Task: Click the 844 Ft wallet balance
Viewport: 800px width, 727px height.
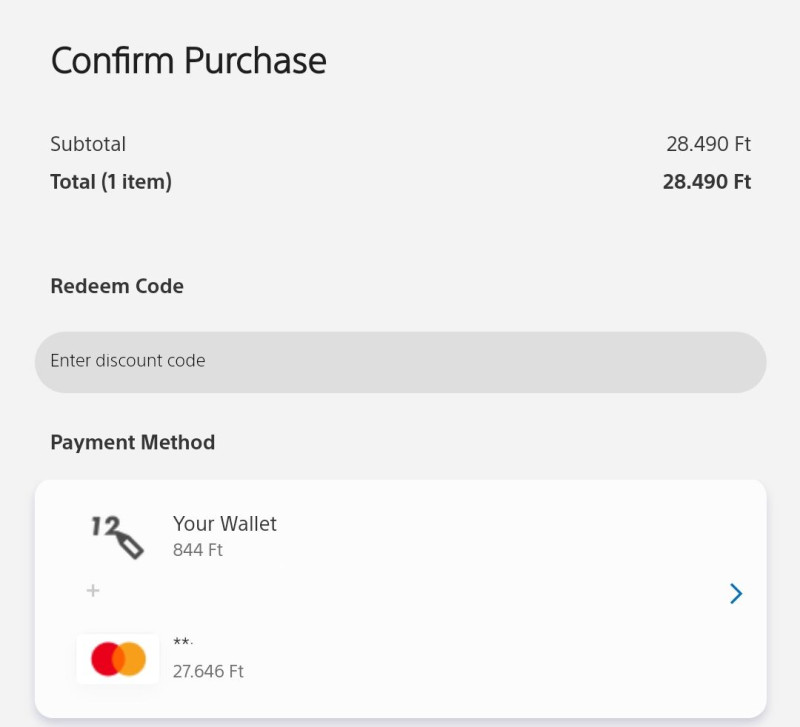Action: tap(198, 550)
